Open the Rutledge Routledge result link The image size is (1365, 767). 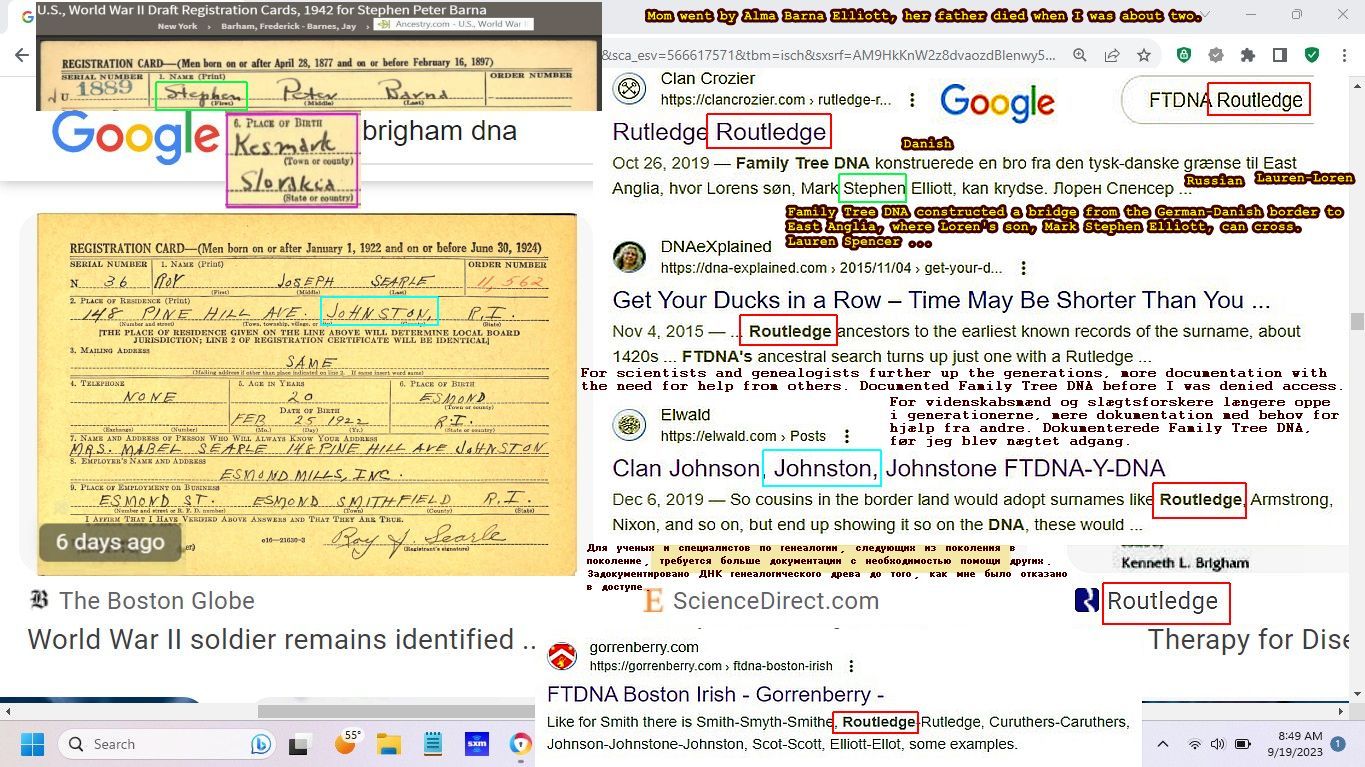click(x=720, y=132)
